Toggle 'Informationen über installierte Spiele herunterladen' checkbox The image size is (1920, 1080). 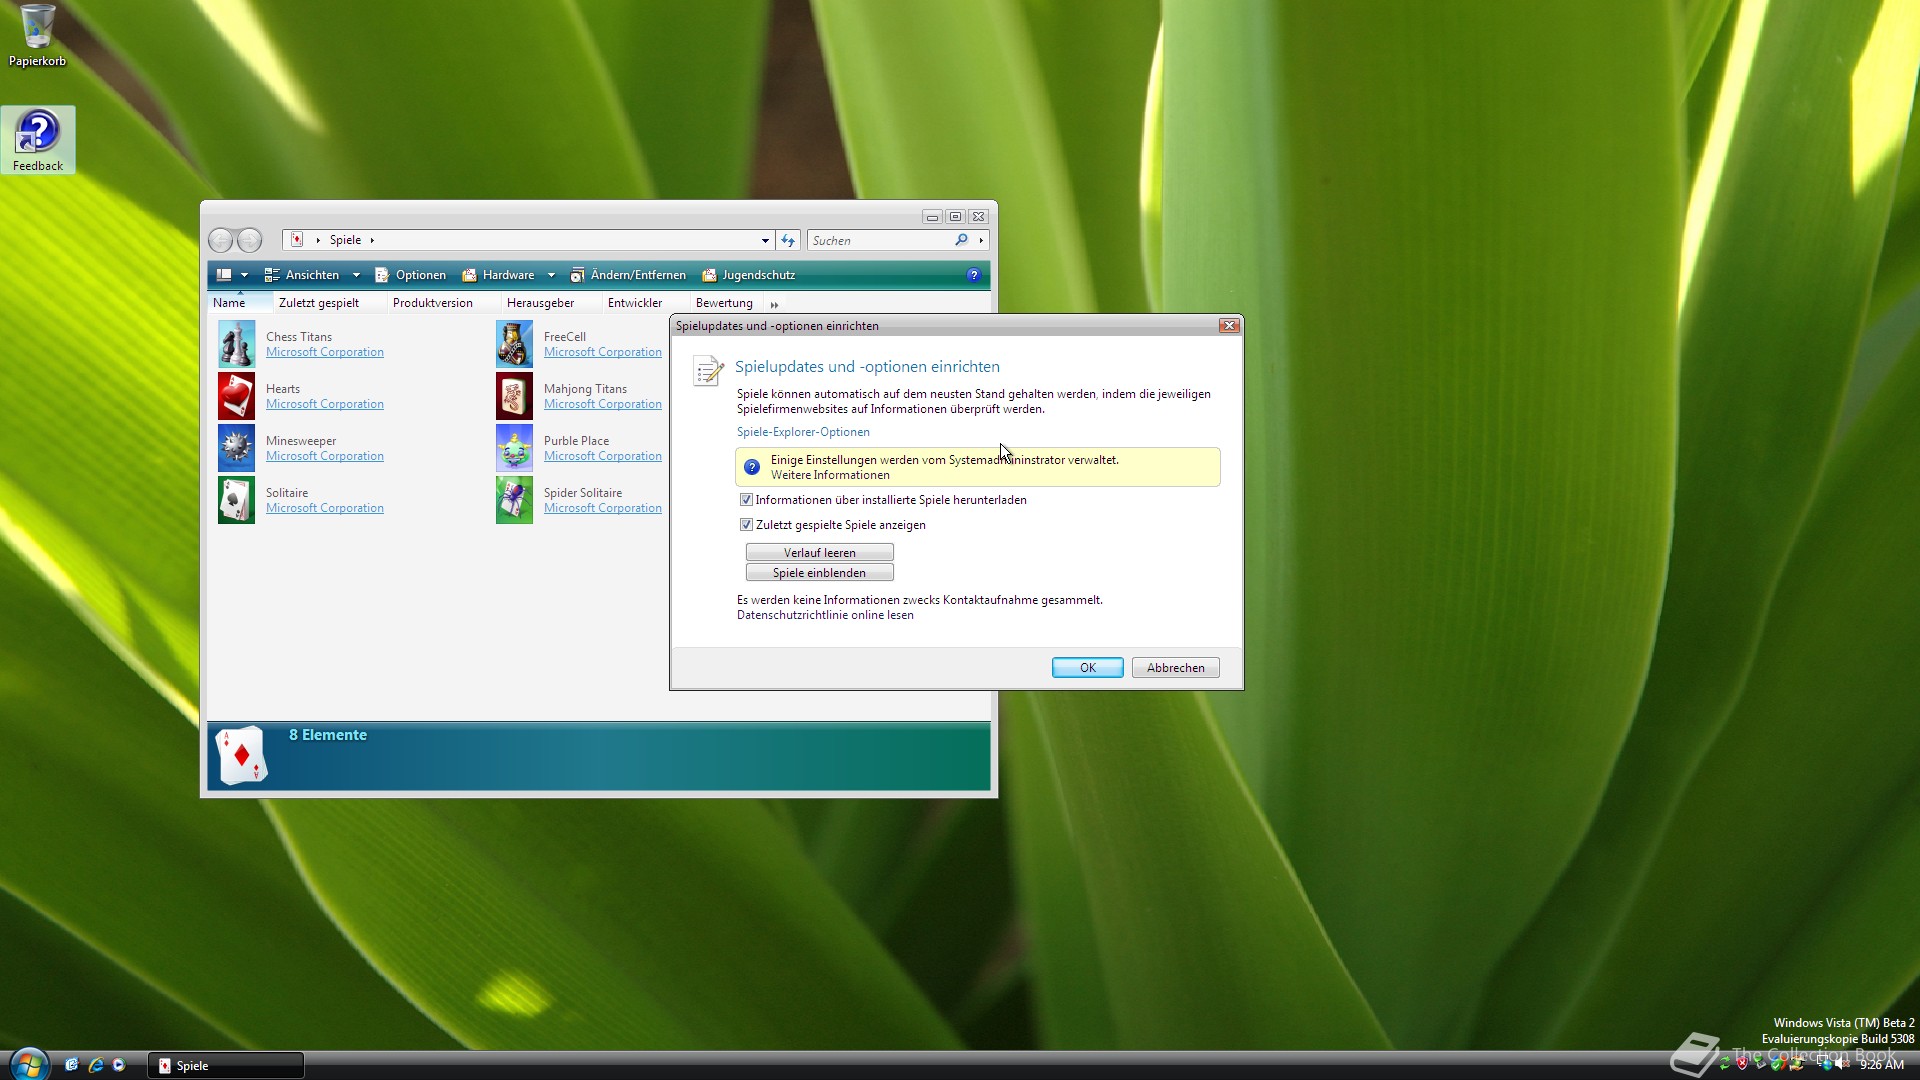(x=746, y=500)
